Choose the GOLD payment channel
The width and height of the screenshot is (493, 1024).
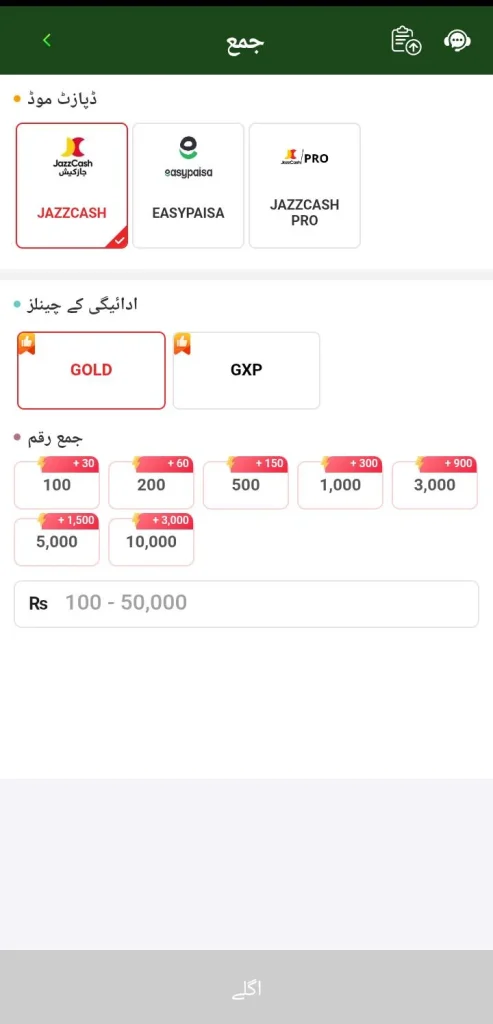[x=91, y=370]
